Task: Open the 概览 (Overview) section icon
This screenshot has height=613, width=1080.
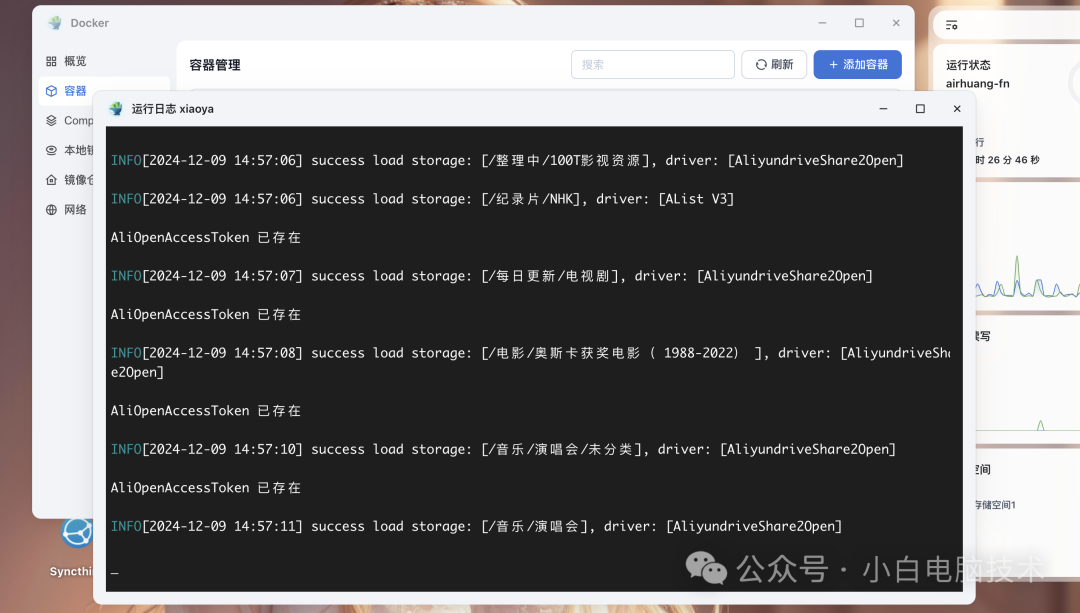Action: coord(51,61)
